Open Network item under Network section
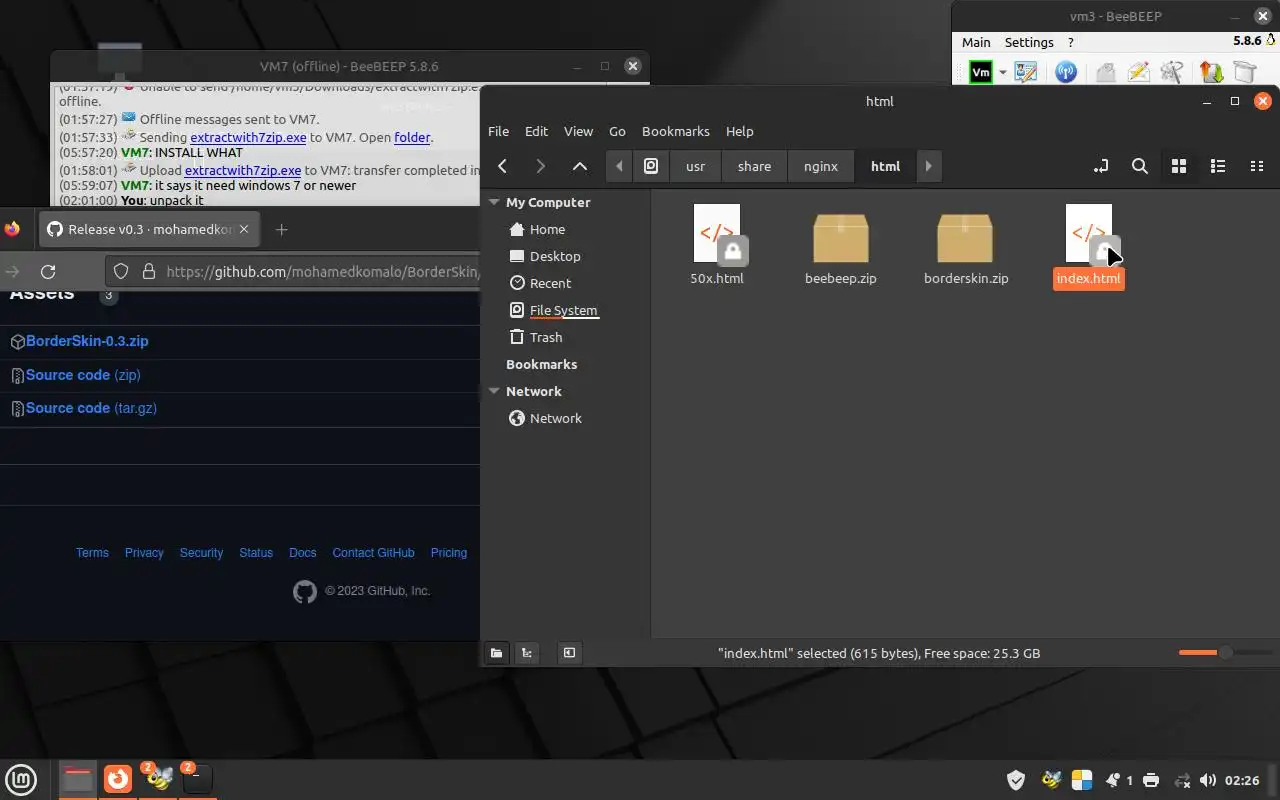This screenshot has width=1280, height=800. 556,418
